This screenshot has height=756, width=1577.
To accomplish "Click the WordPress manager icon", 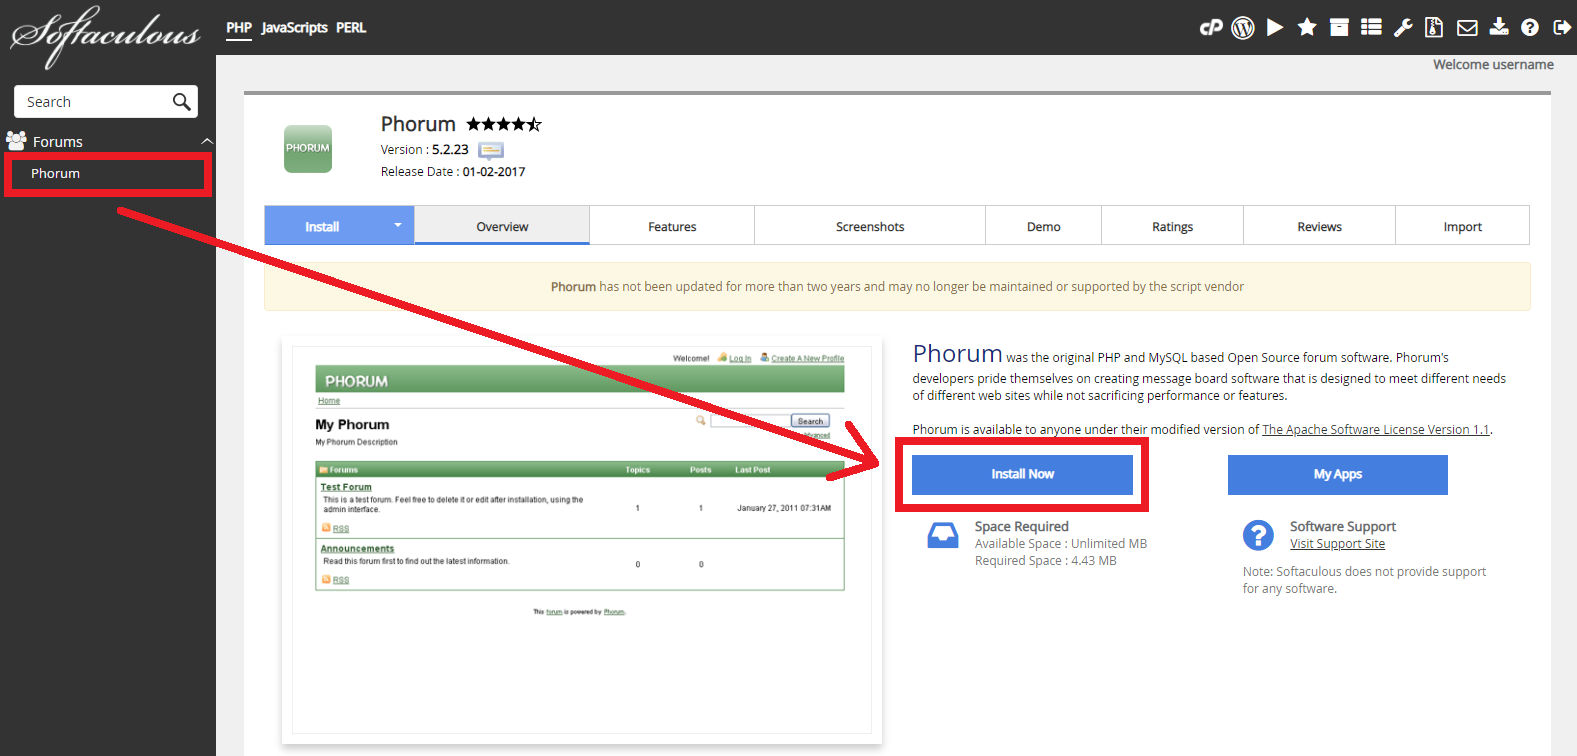I will (x=1243, y=28).
